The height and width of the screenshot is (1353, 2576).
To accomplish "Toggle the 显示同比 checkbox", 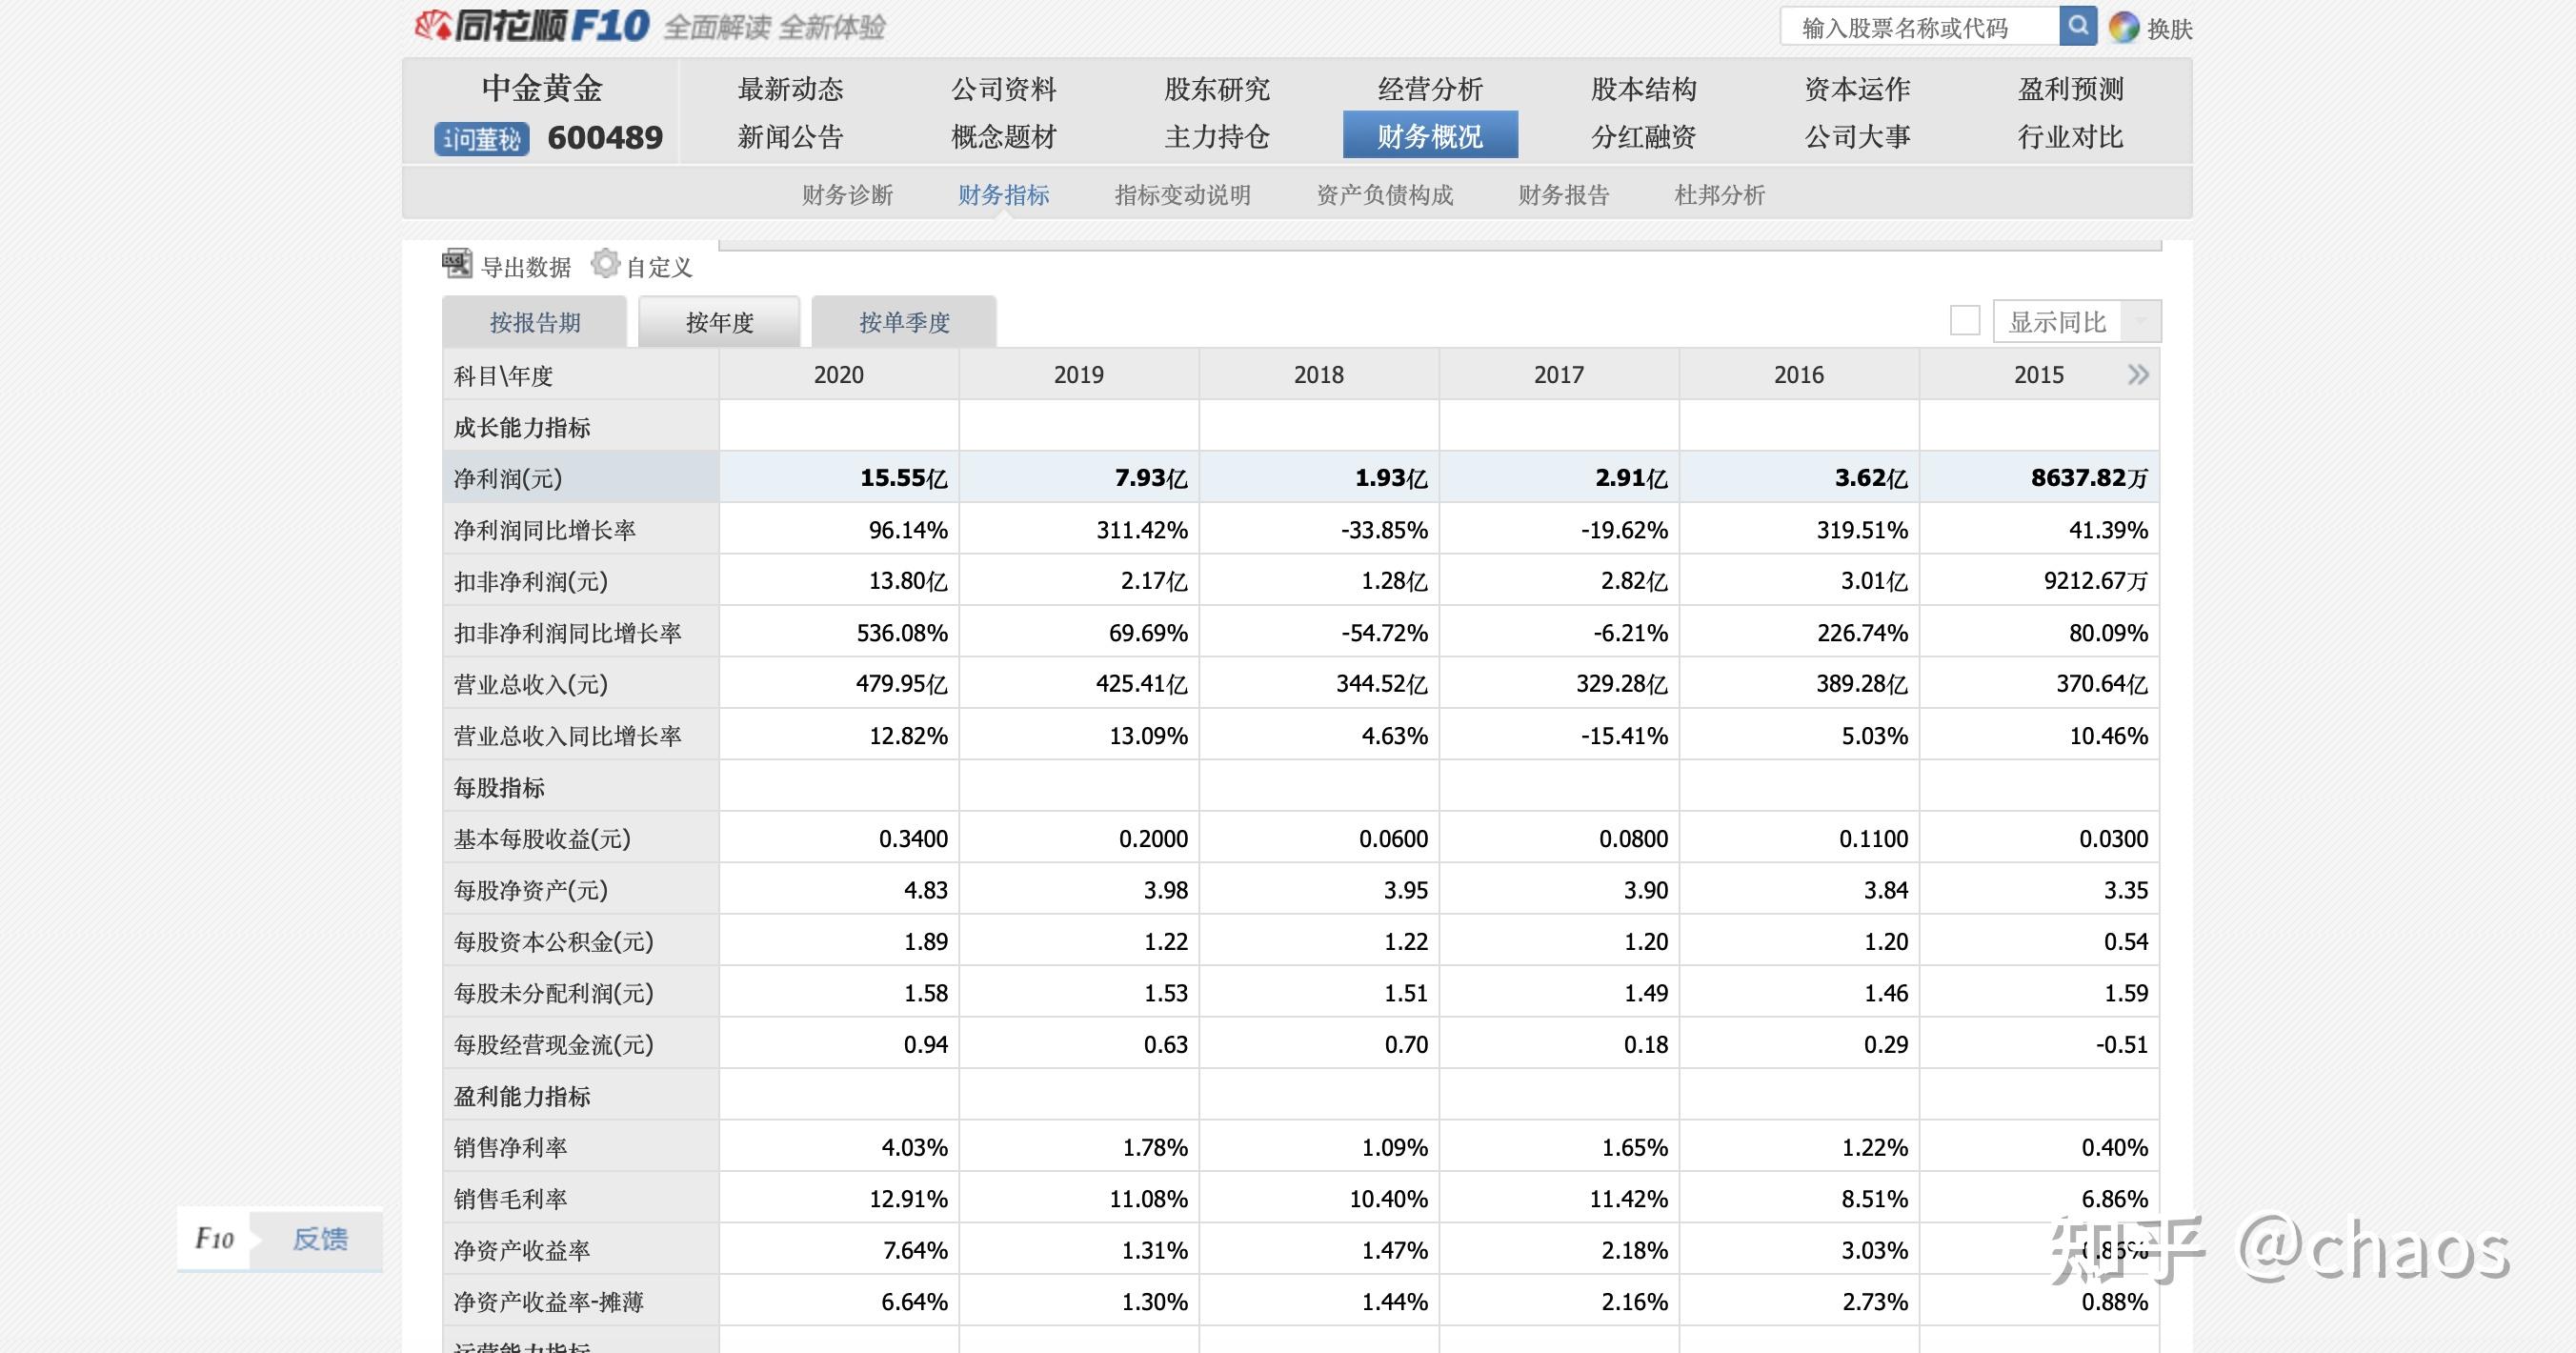I will [x=1964, y=321].
